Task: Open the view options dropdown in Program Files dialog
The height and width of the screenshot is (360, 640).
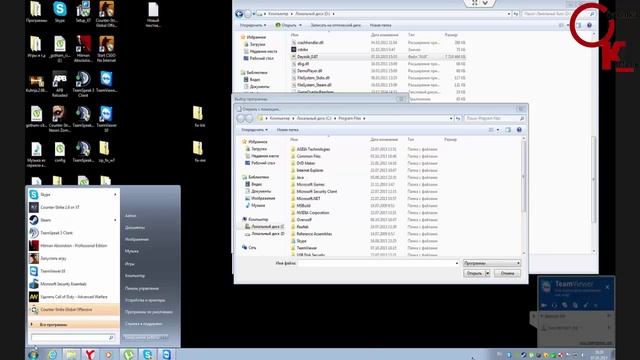Action: pyautogui.click(x=498, y=130)
